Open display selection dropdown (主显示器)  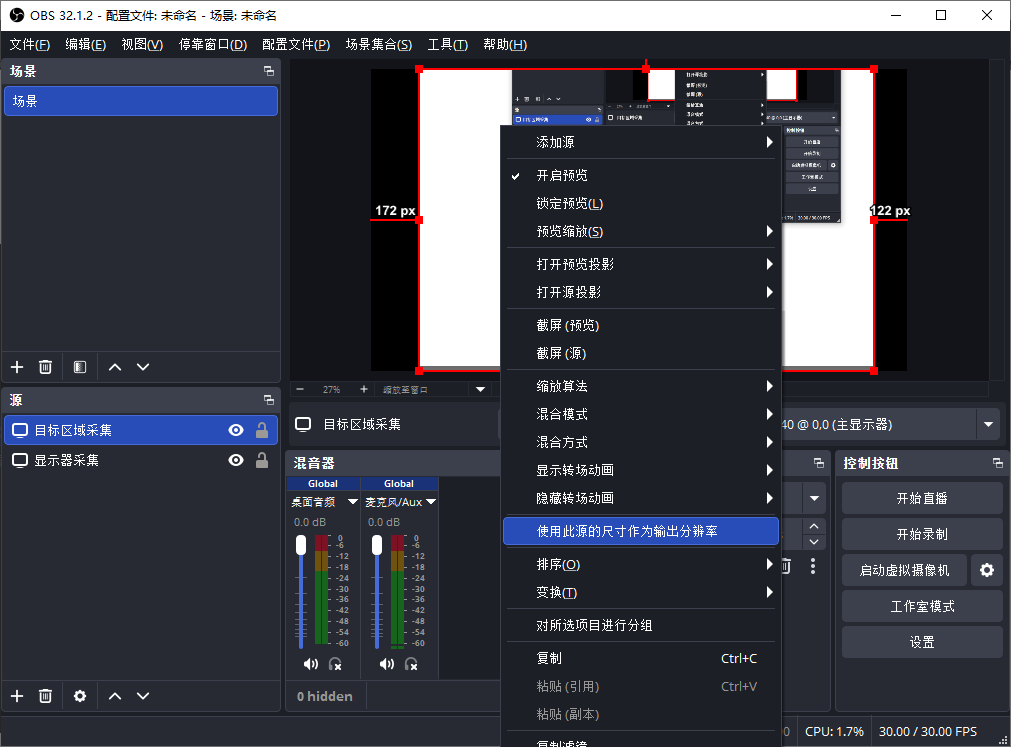pyautogui.click(x=988, y=424)
